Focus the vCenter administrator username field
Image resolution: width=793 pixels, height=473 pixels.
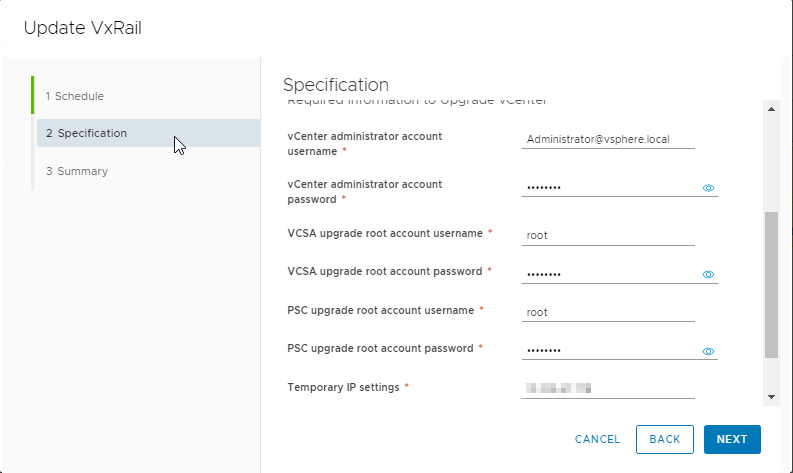[607, 139]
